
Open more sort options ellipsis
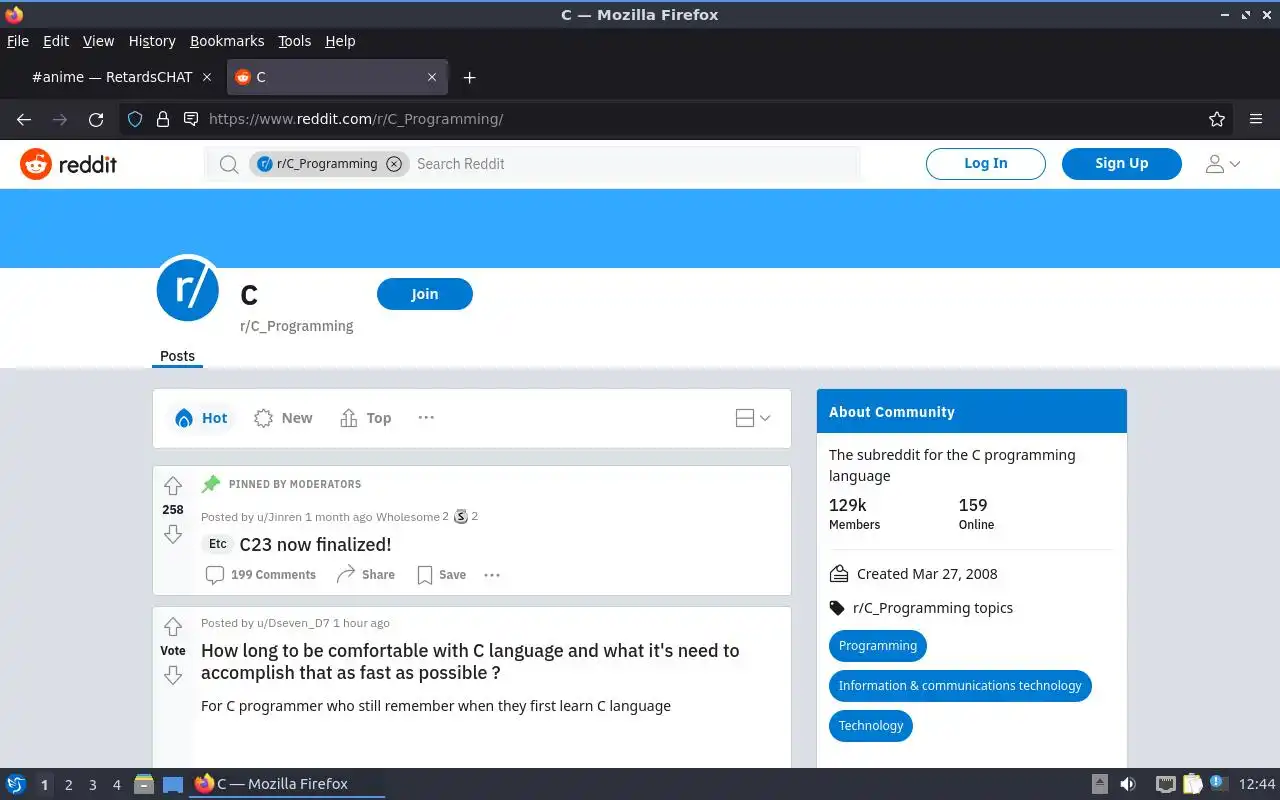426,418
